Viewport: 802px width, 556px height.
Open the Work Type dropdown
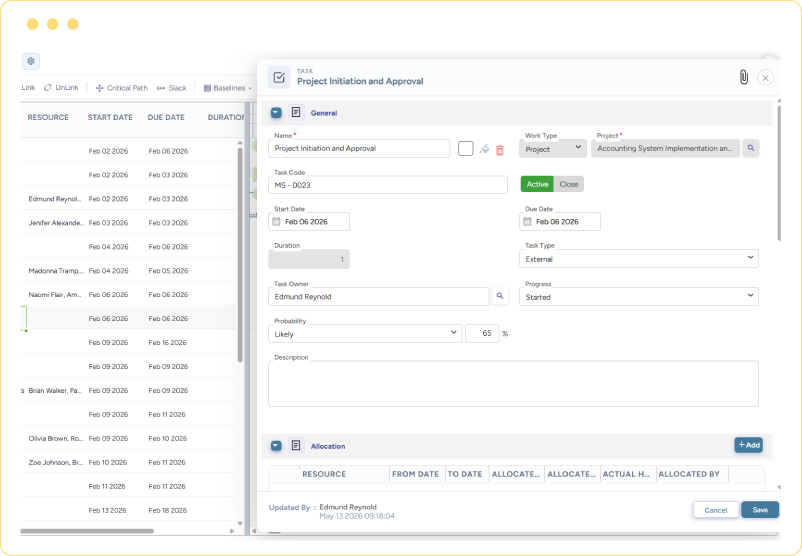coord(553,149)
